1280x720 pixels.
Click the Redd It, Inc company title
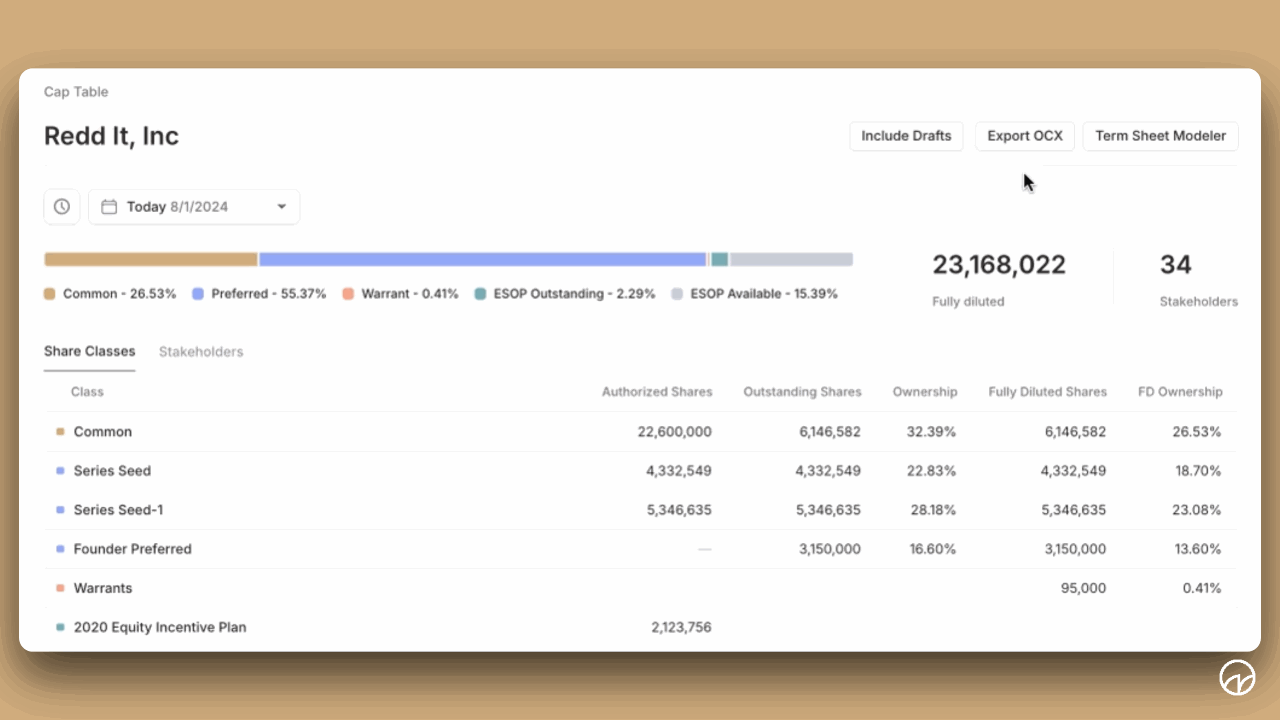tap(111, 136)
